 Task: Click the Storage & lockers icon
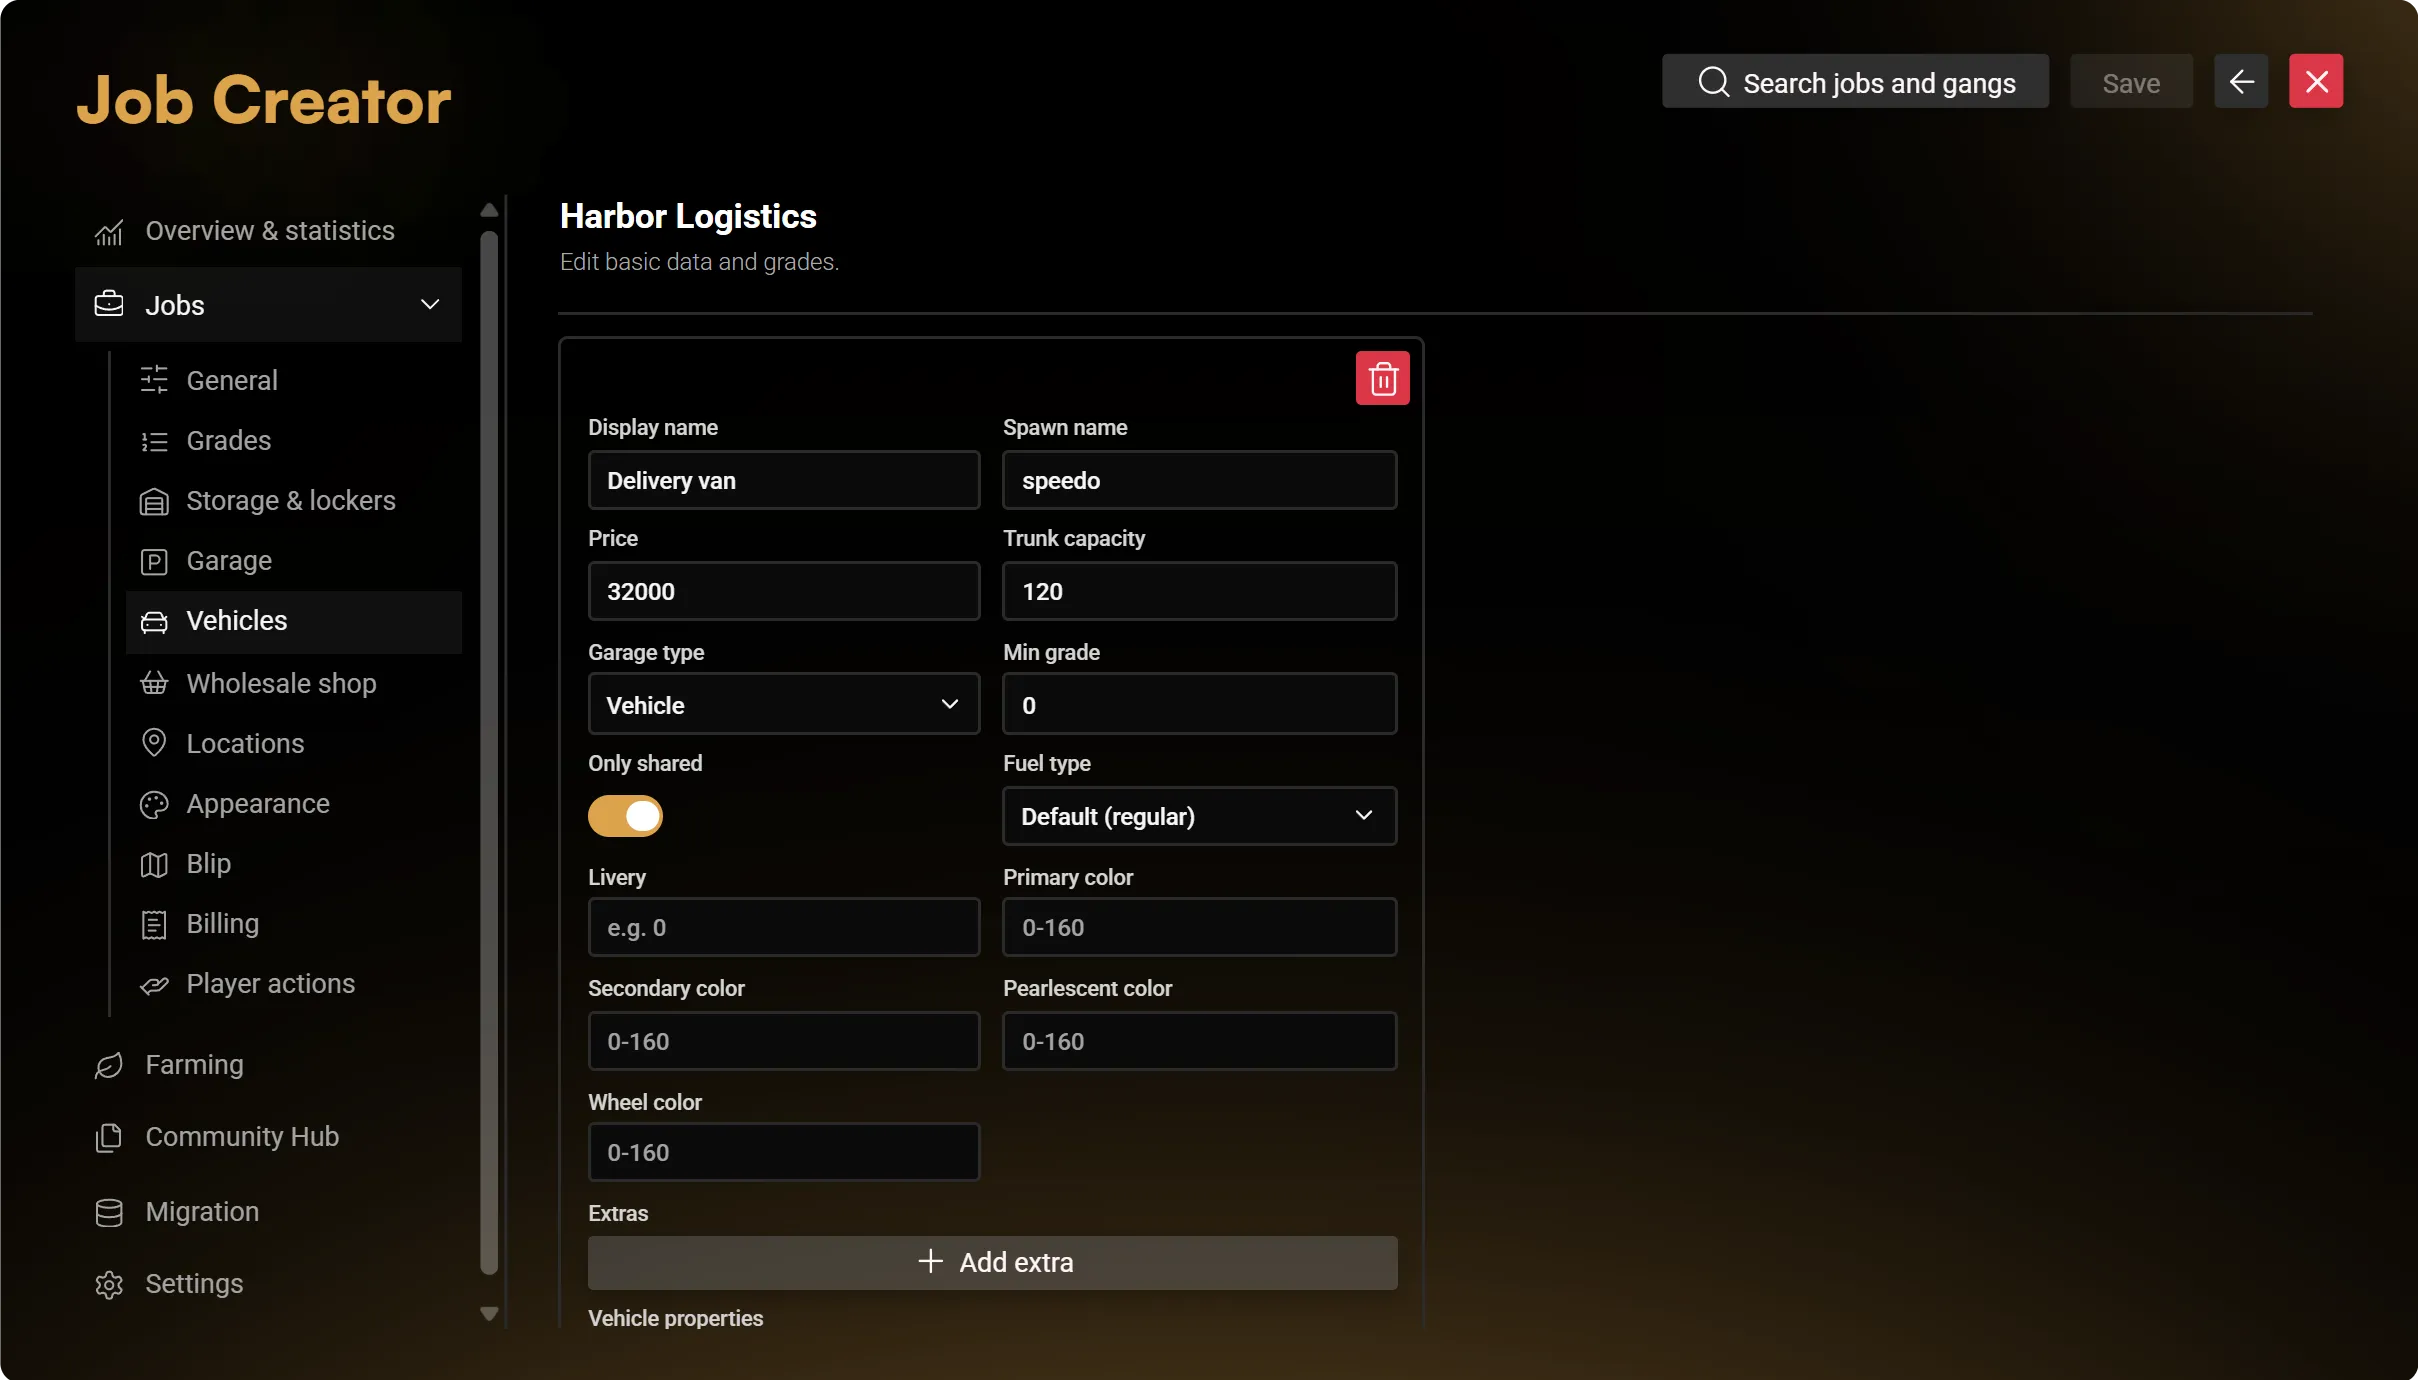point(154,501)
